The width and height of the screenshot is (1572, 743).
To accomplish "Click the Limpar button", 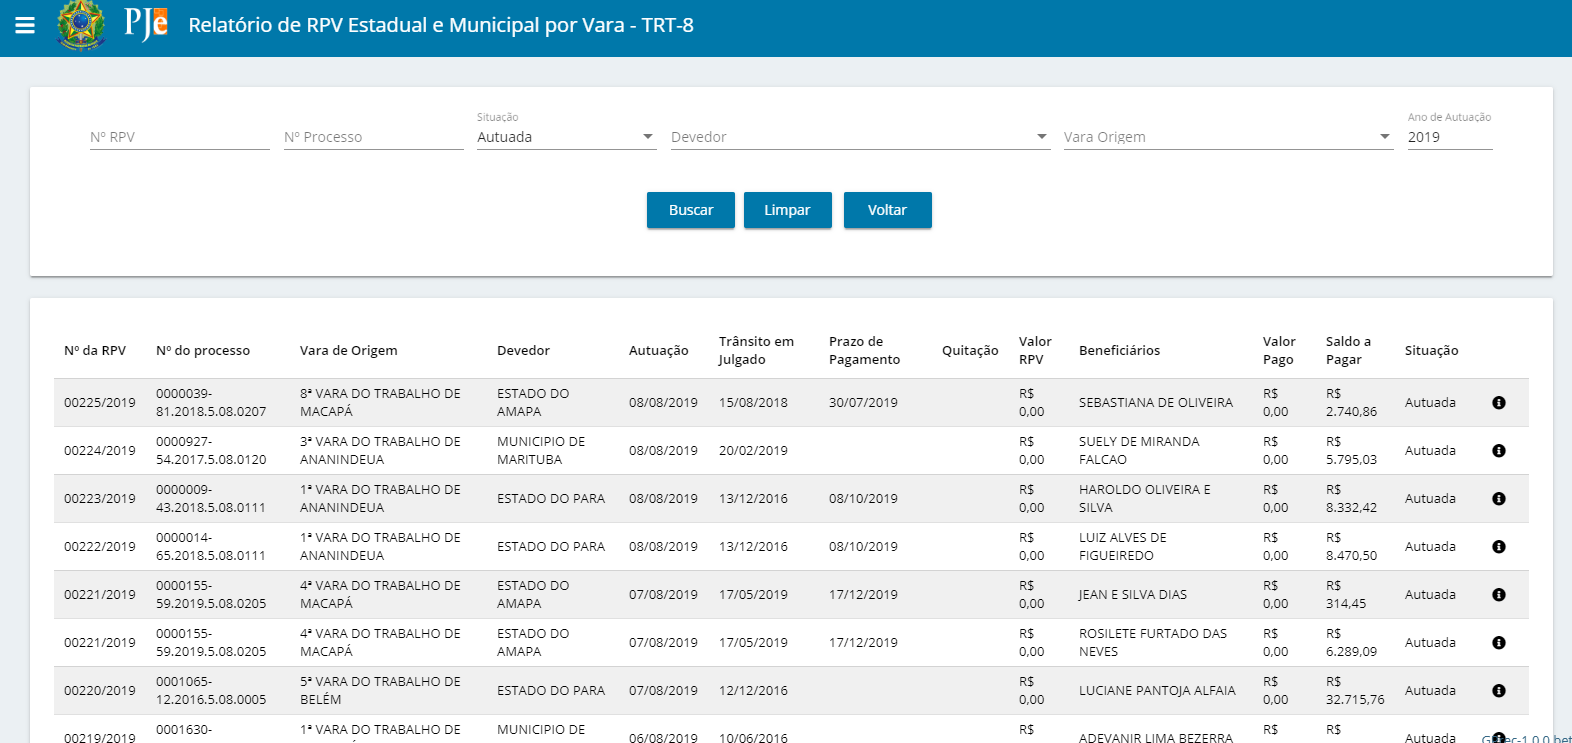I will click(787, 210).
